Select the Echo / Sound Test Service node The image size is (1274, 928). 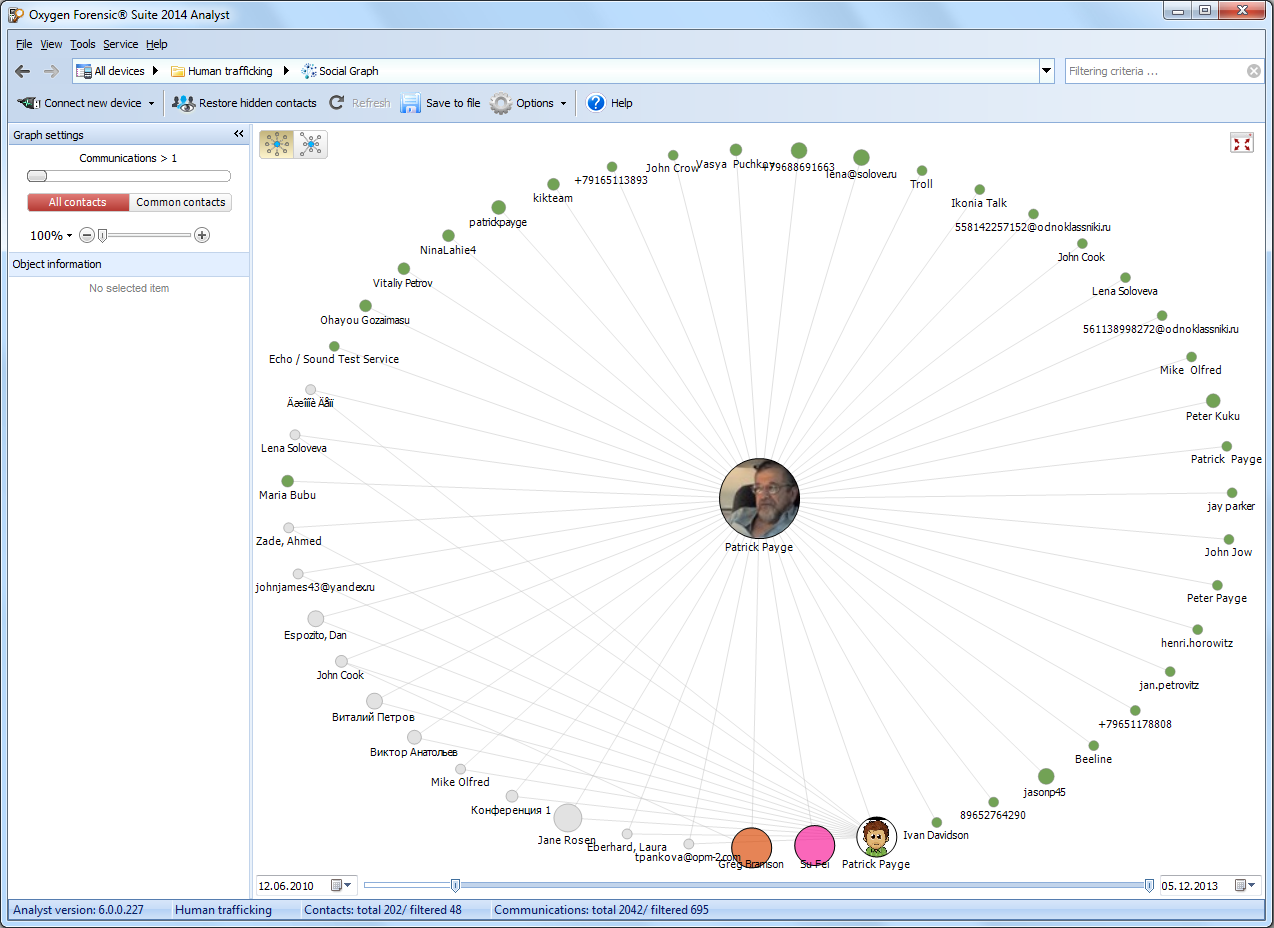click(x=334, y=346)
